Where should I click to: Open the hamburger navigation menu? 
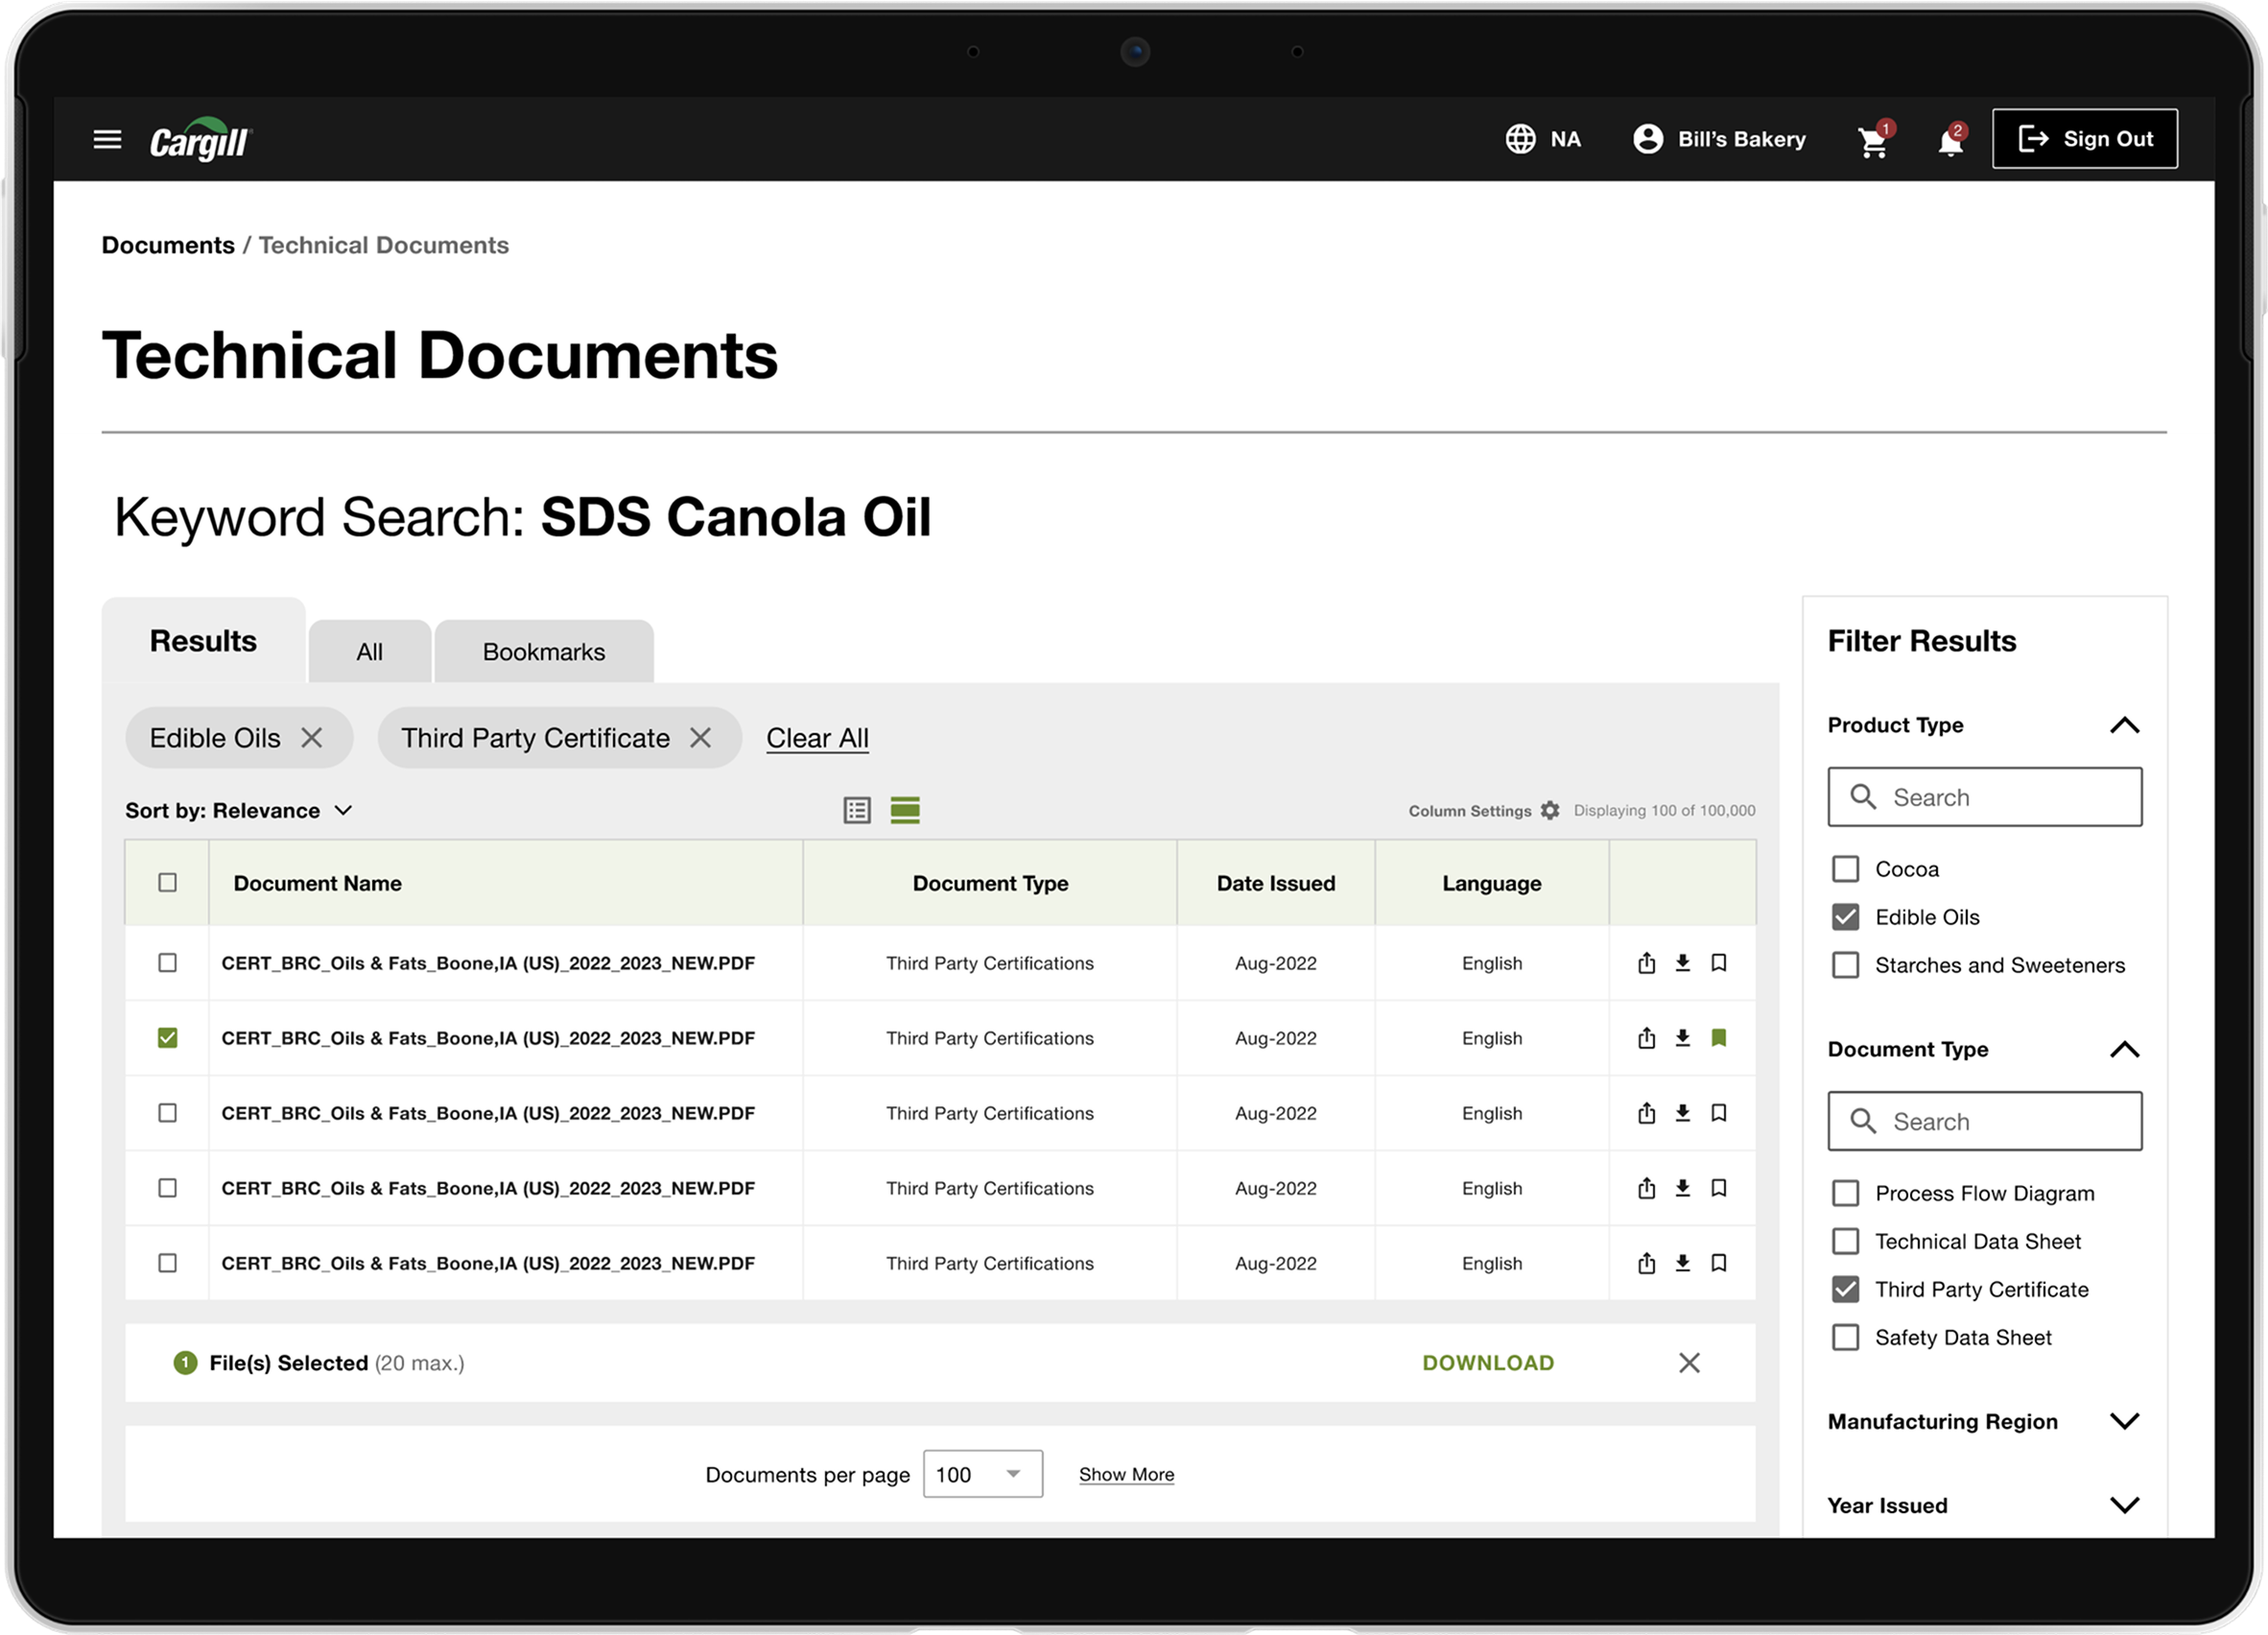point(107,139)
